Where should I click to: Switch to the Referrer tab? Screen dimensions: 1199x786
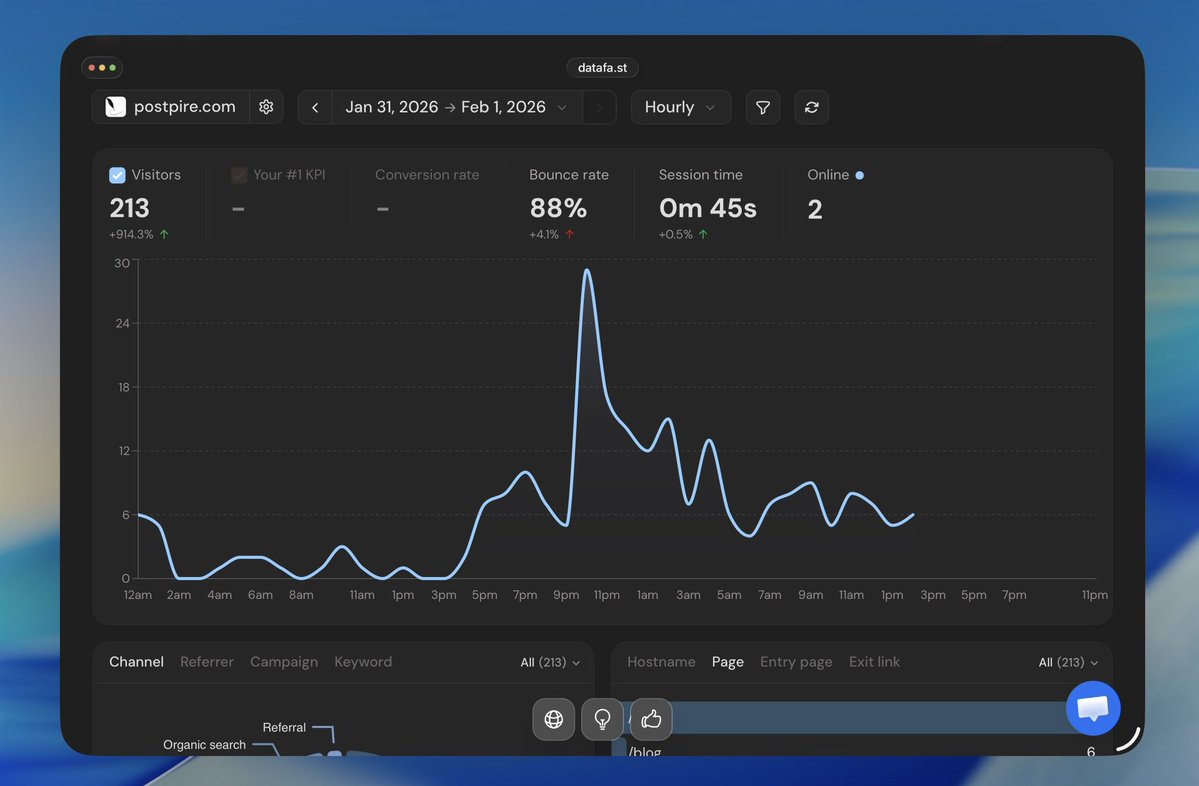[x=206, y=661]
